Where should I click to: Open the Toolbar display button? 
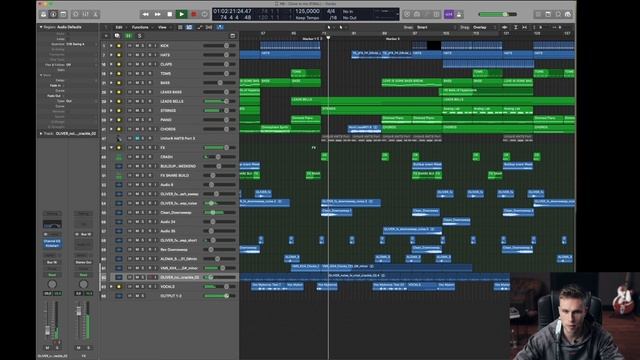point(63,14)
